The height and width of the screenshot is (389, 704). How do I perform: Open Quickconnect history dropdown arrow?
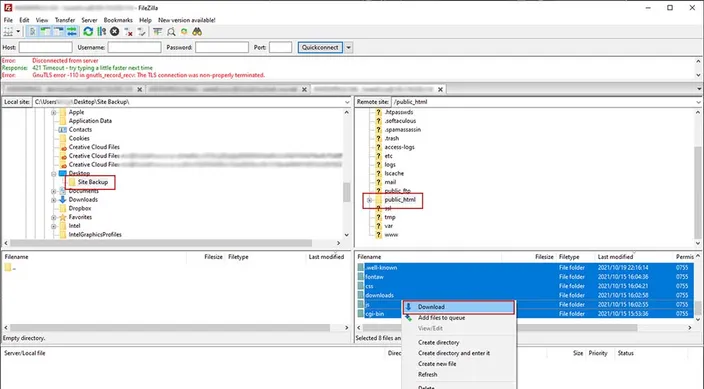tap(348, 48)
